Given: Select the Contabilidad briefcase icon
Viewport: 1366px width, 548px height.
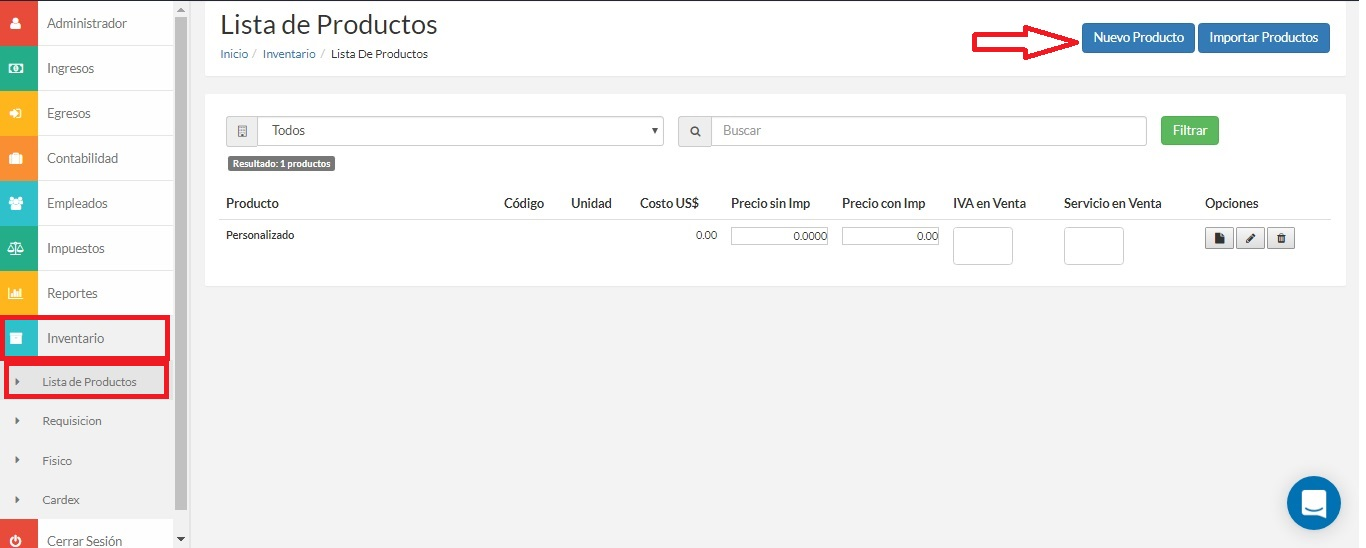Looking at the screenshot, I should 15,158.
